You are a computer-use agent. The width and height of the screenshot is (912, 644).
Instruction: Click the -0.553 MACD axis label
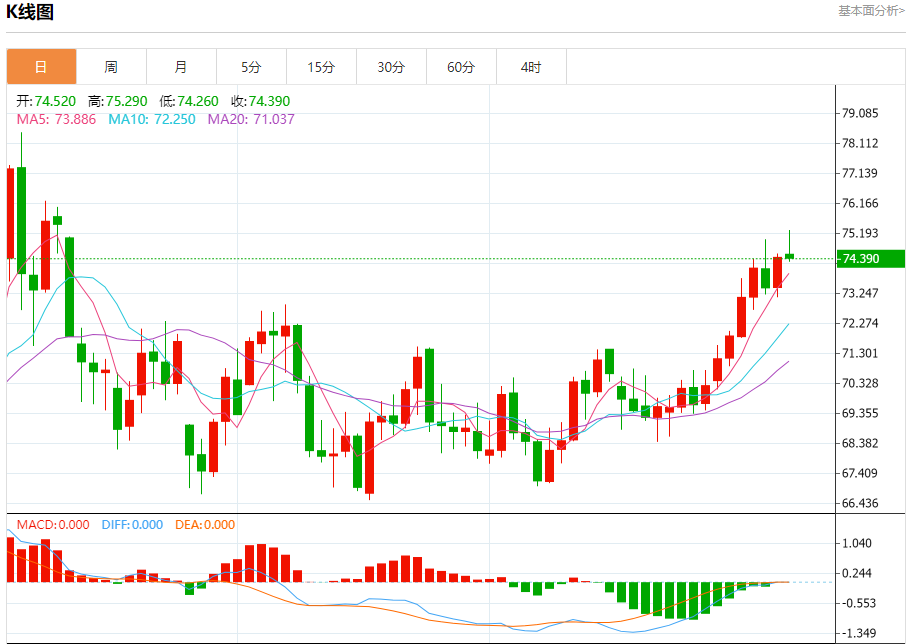pyautogui.click(x=856, y=603)
